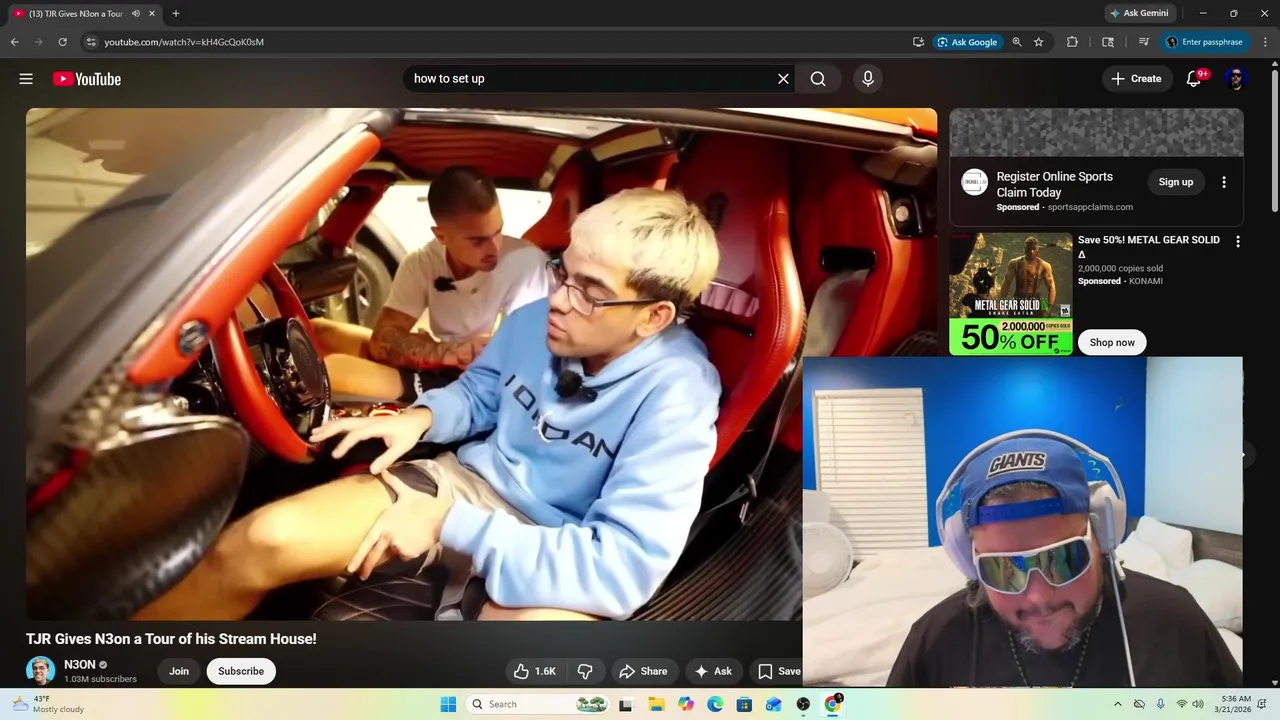Image resolution: width=1280 pixels, height=720 pixels.
Task: Open the N3ON channel name link
Action: click(x=80, y=664)
